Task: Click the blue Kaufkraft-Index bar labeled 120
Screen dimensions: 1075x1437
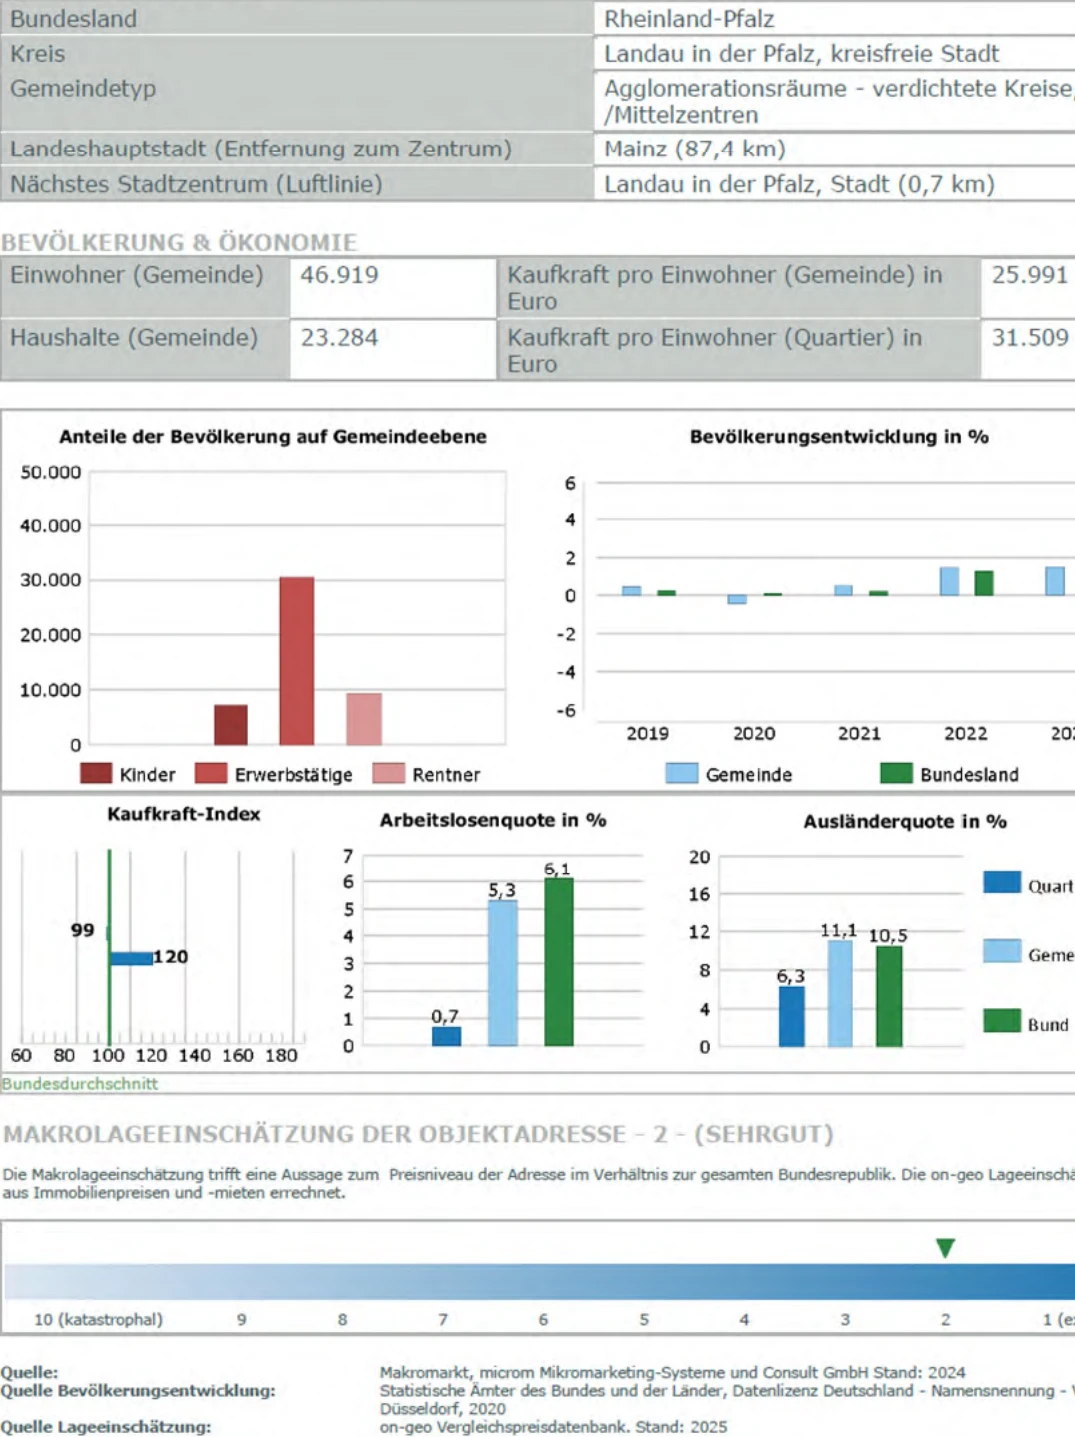Action: (131, 958)
